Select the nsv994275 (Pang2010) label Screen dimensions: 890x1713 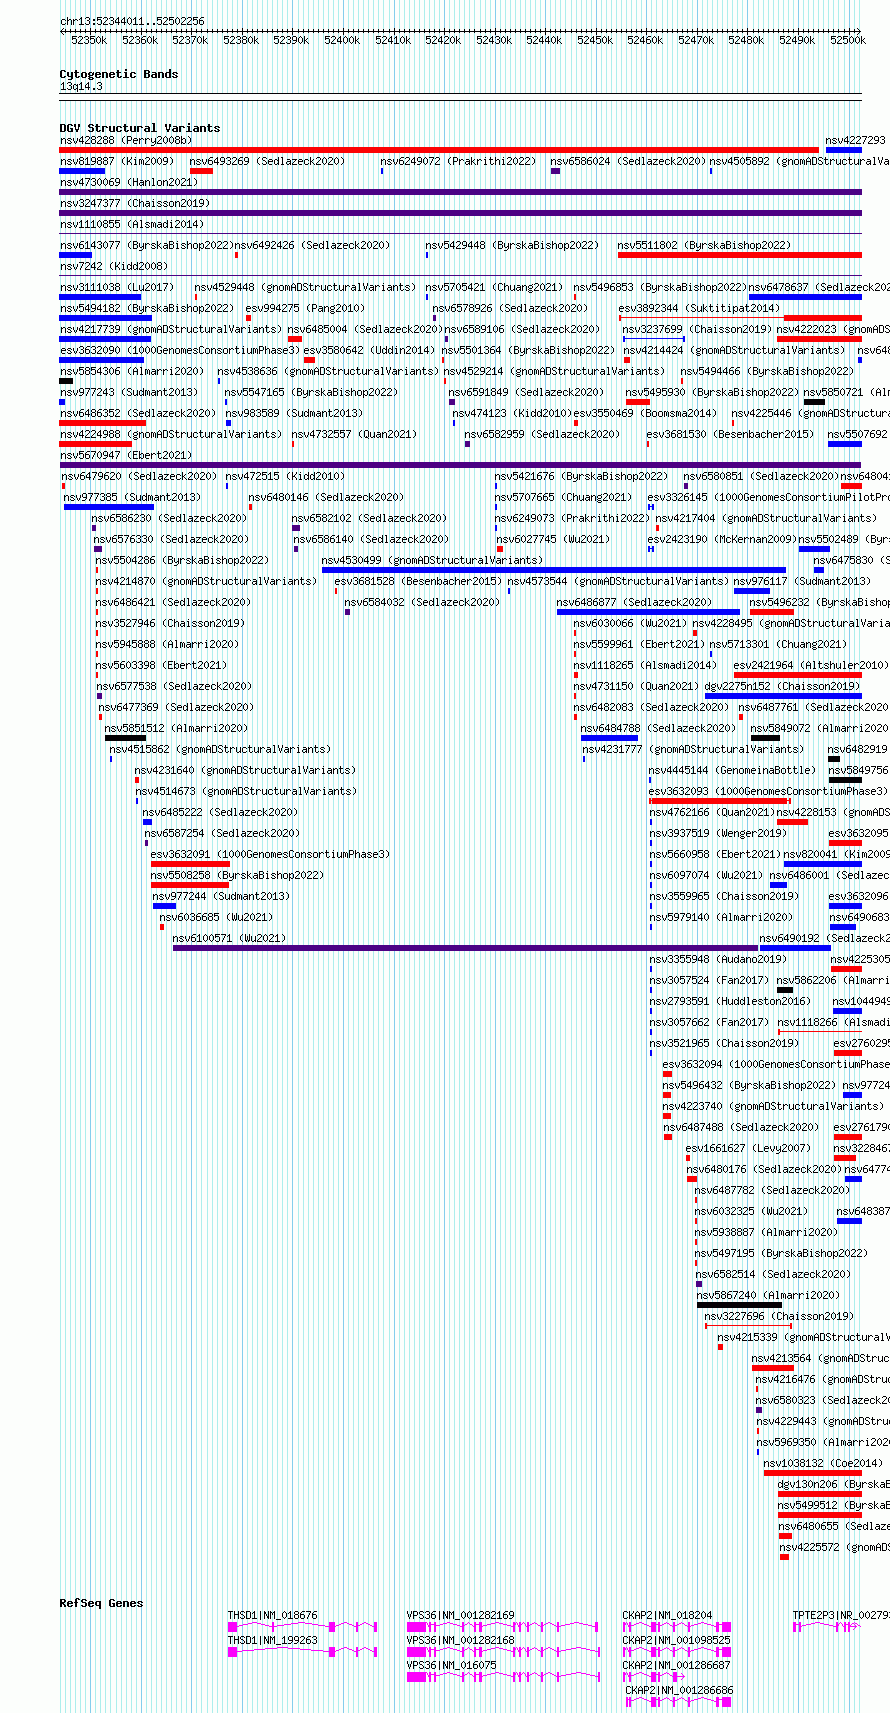305,308
